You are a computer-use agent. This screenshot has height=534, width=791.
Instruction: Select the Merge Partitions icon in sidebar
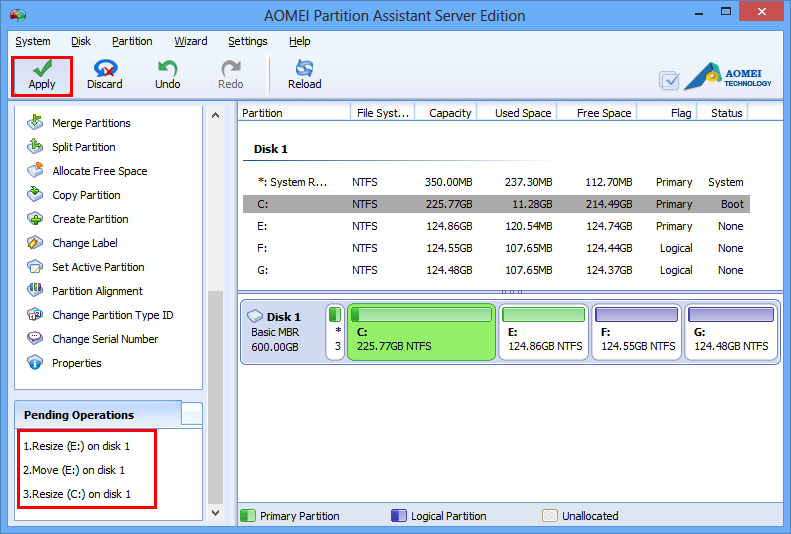[x=35, y=123]
